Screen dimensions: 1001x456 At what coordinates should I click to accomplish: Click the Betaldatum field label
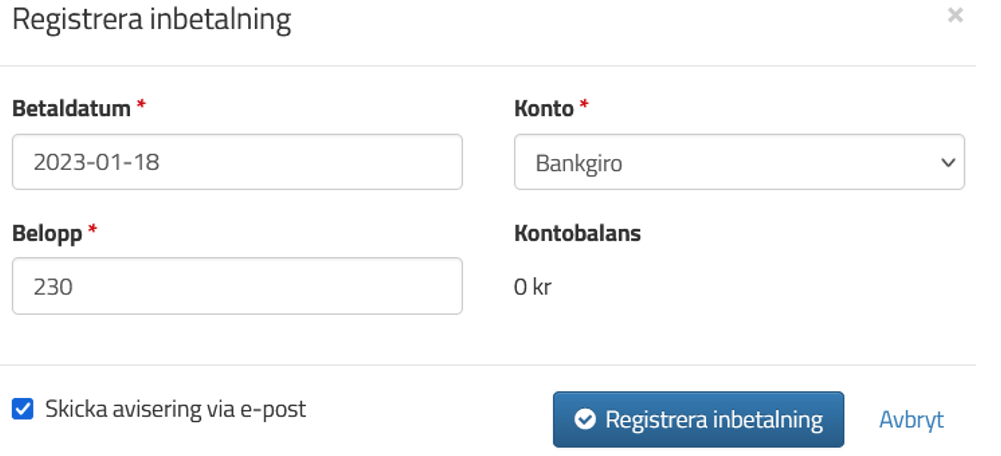72,109
